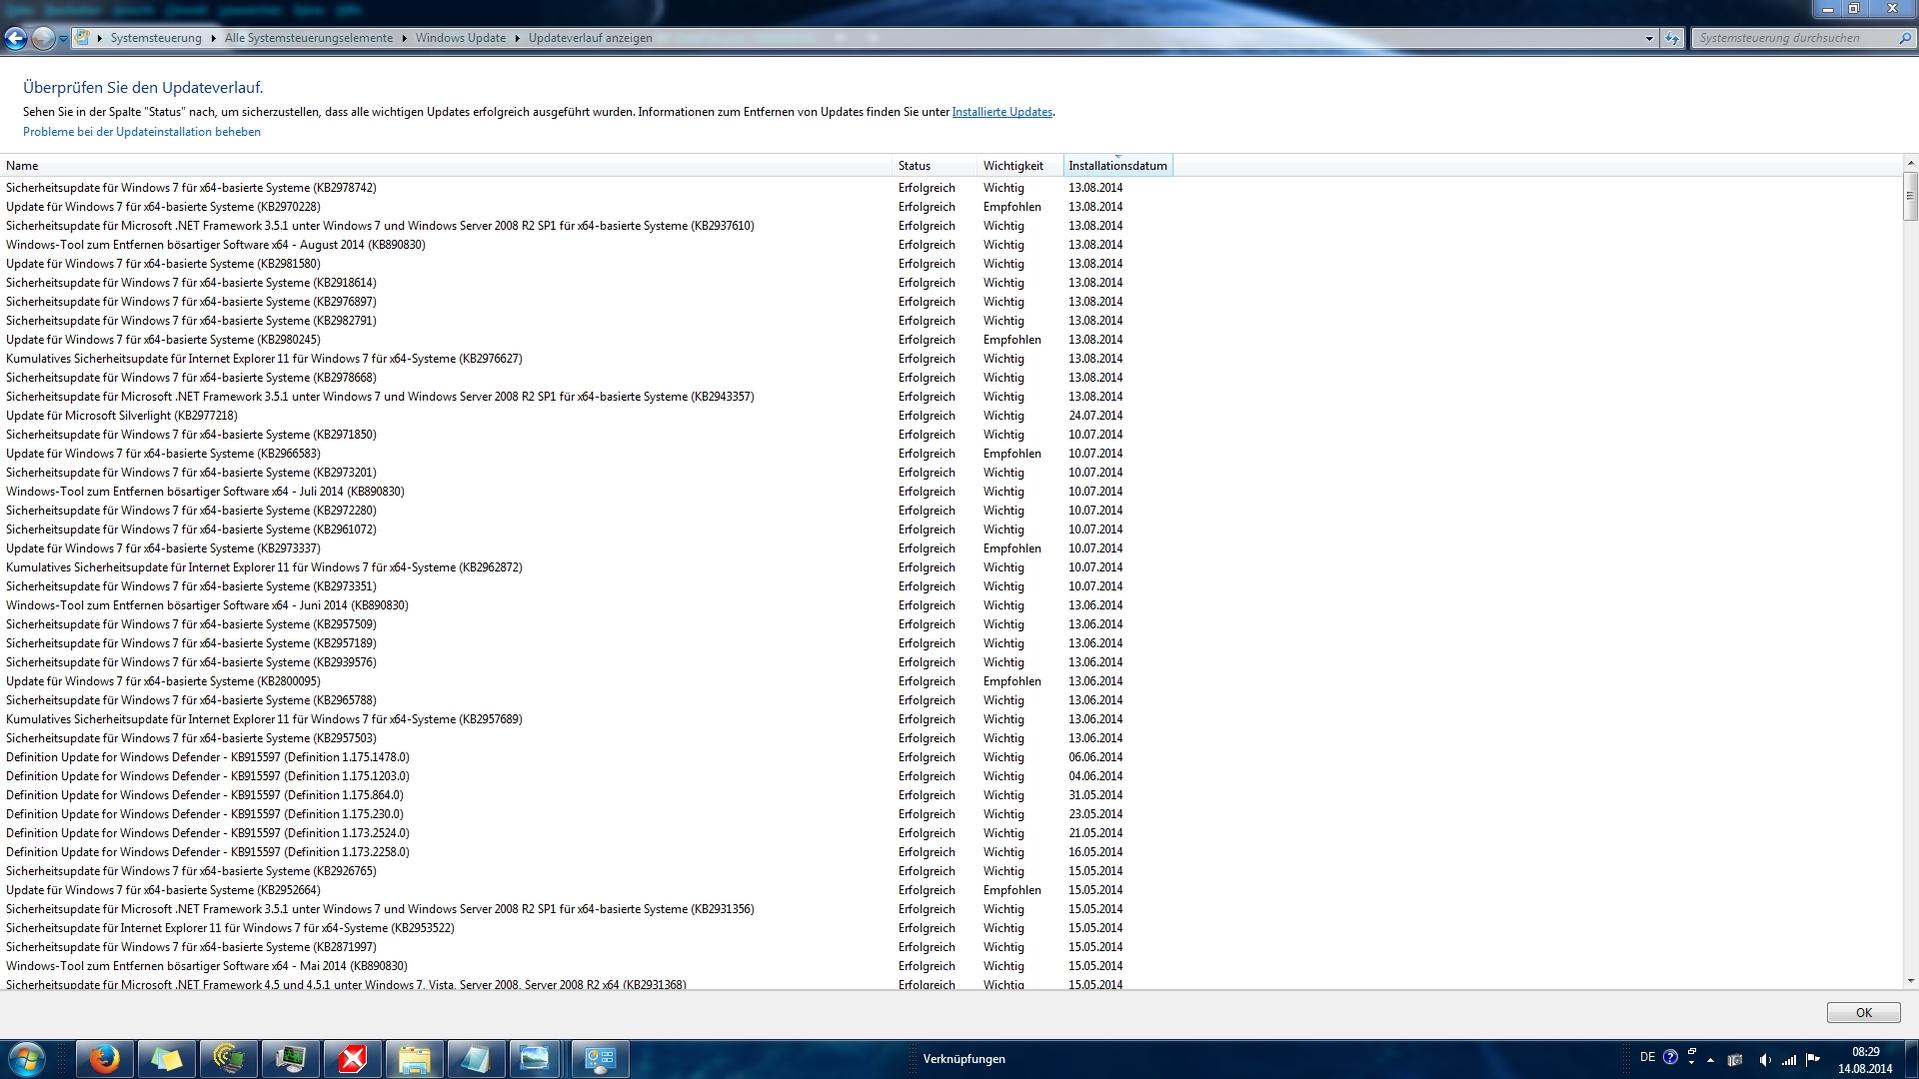The height and width of the screenshot is (1079, 1919).
Task: Open the red X application taskbar icon
Action: (x=352, y=1059)
